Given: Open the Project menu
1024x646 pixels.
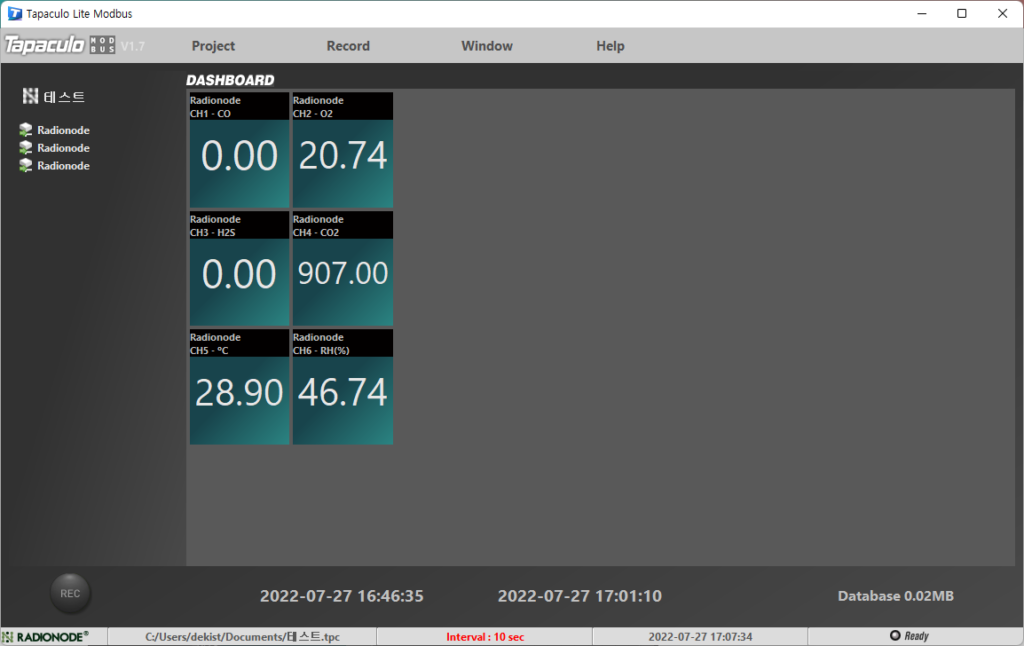Looking at the screenshot, I should (213, 46).
